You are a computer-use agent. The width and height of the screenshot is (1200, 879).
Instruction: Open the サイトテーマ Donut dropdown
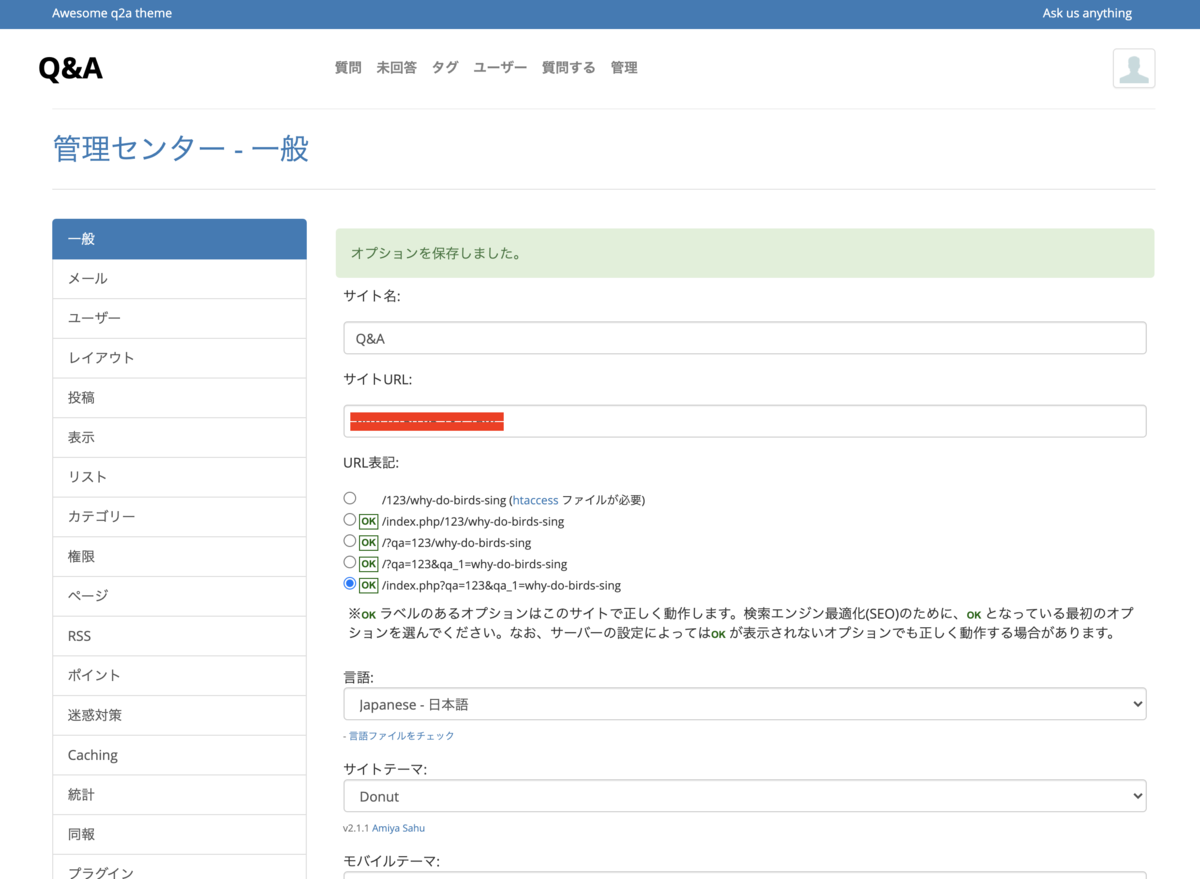click(745, 796)
